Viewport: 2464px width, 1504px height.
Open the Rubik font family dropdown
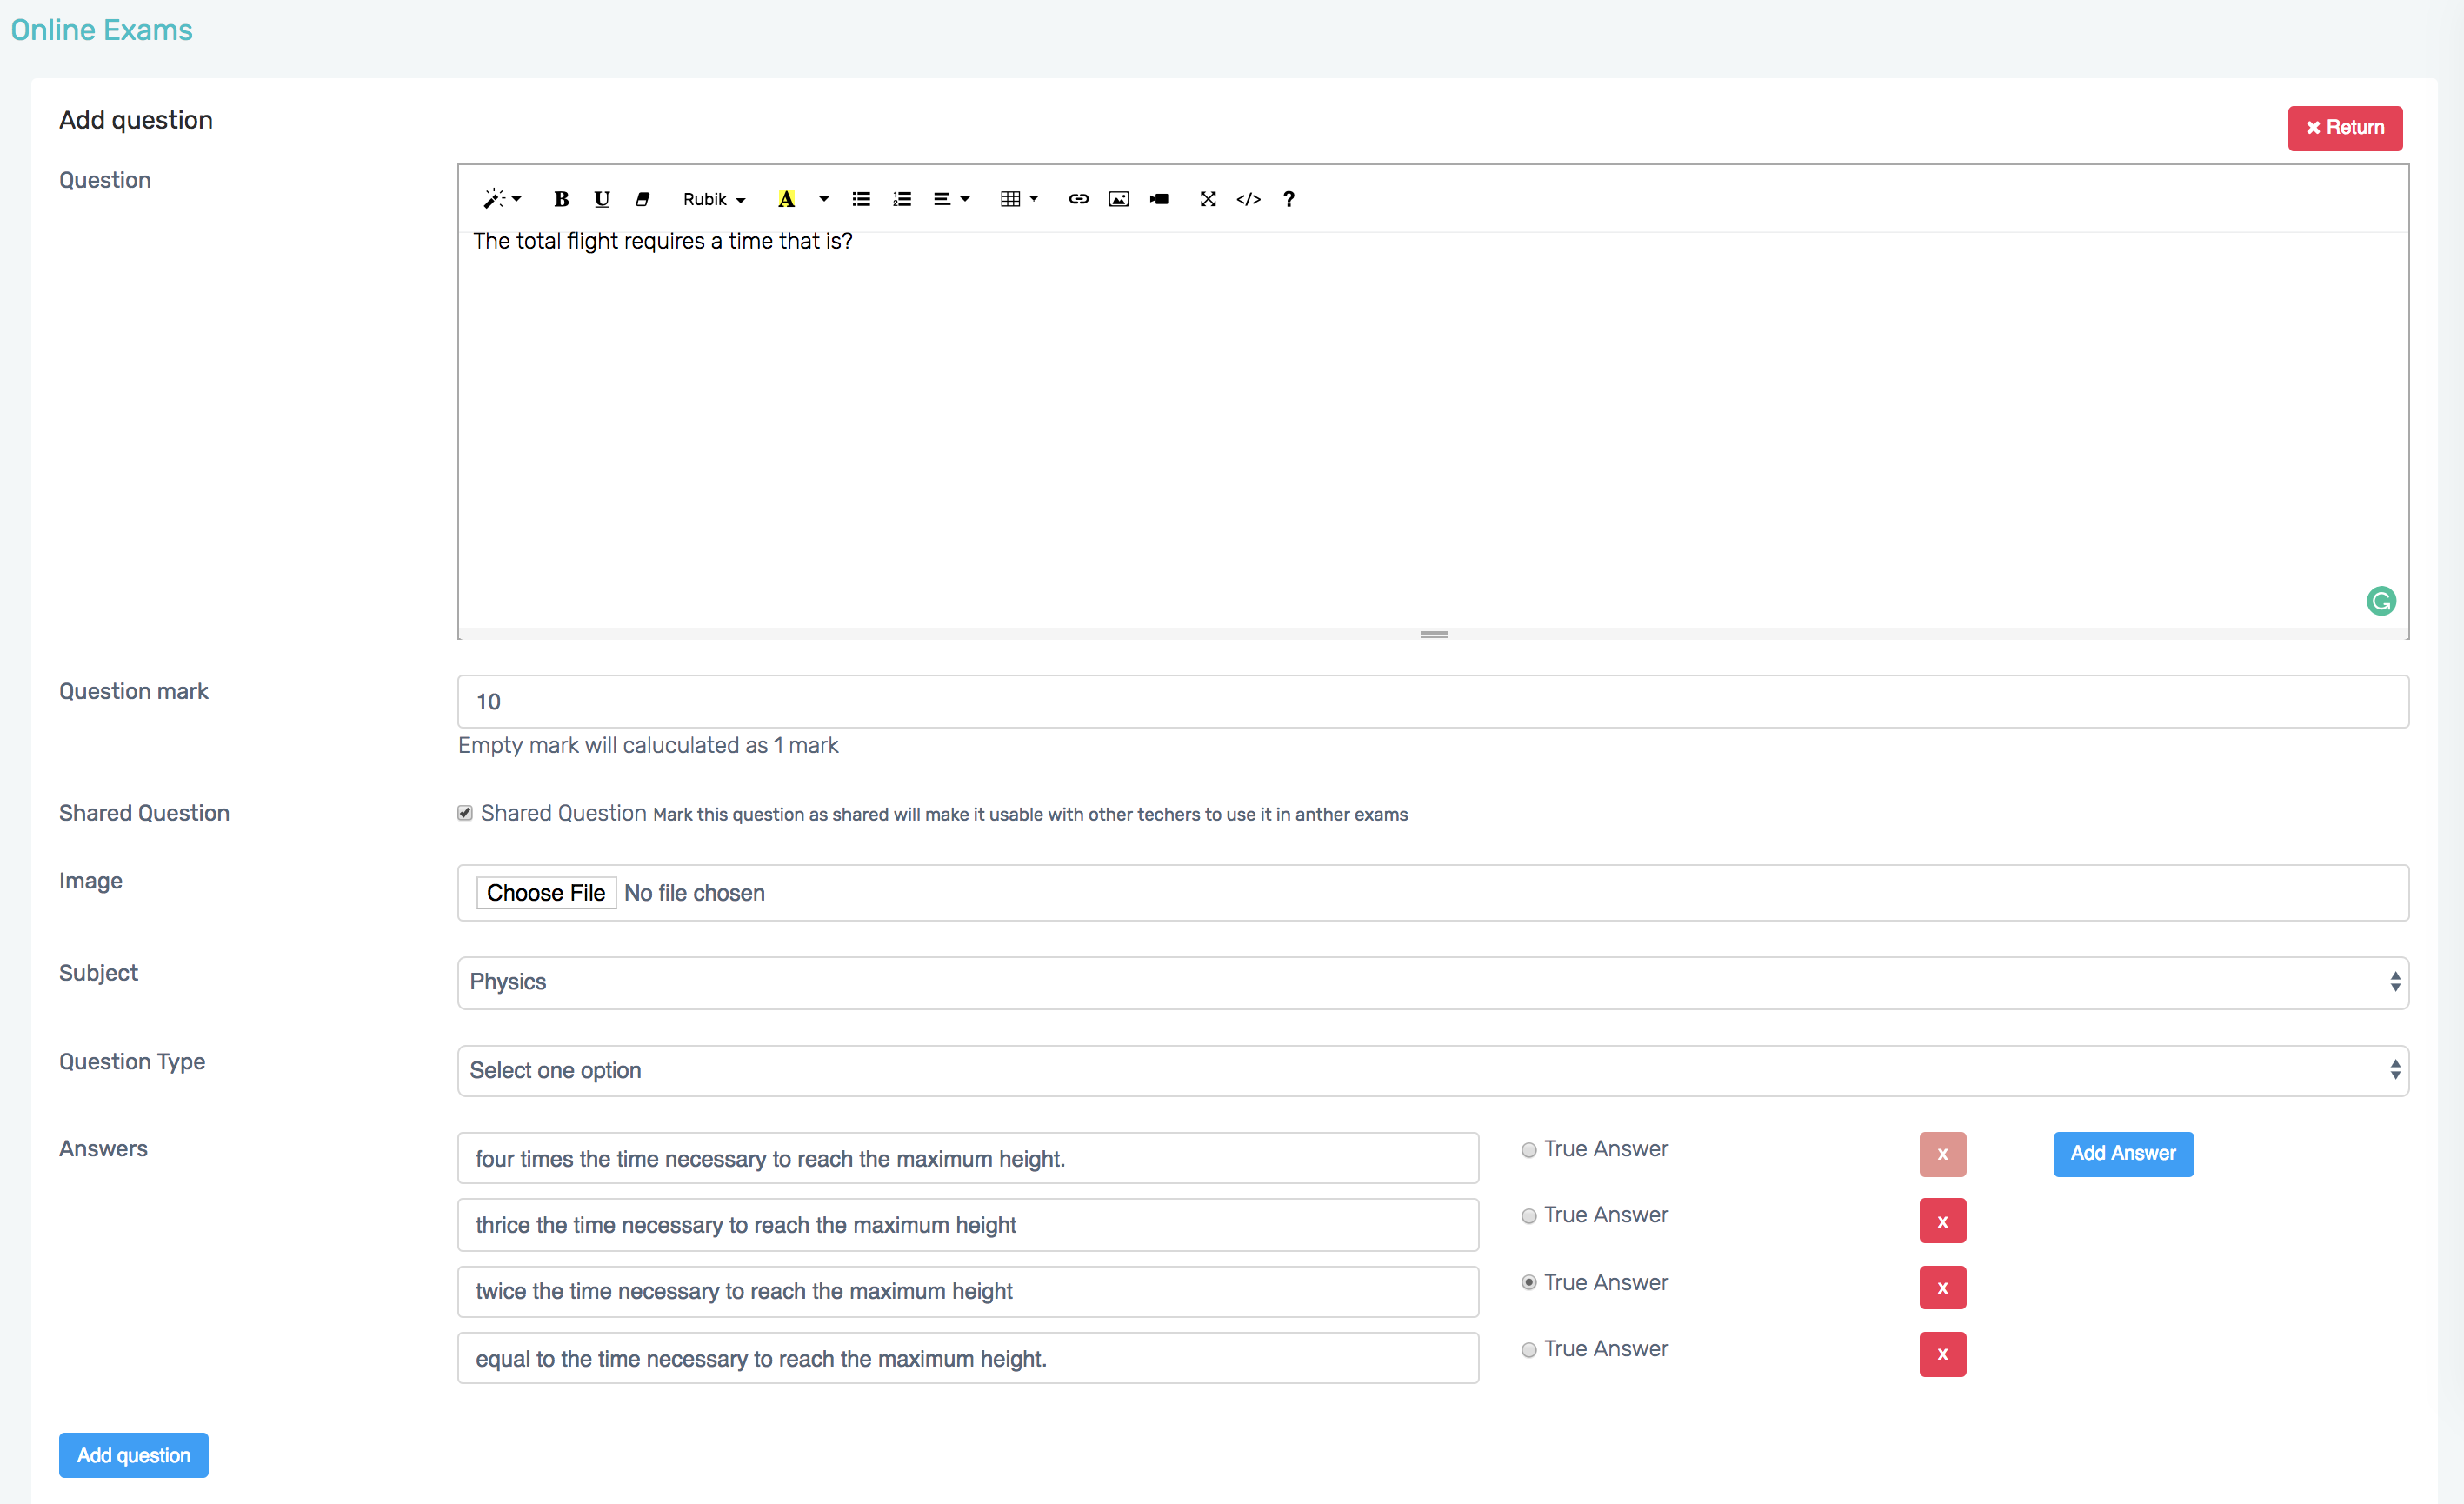714,199
